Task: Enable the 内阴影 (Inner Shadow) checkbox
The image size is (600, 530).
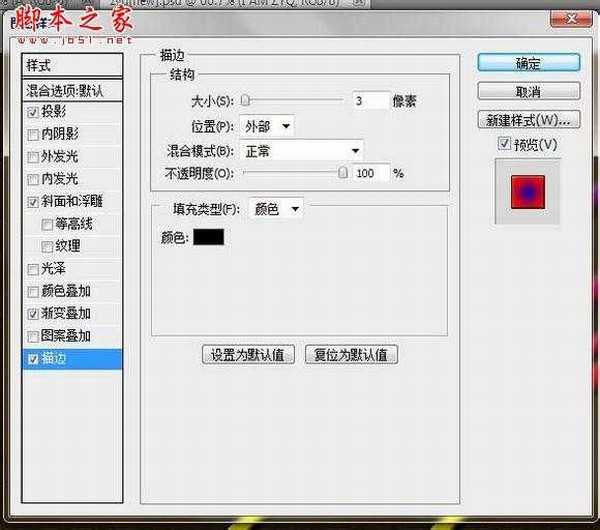Action: pyautogui.click(x=33, y=134)
